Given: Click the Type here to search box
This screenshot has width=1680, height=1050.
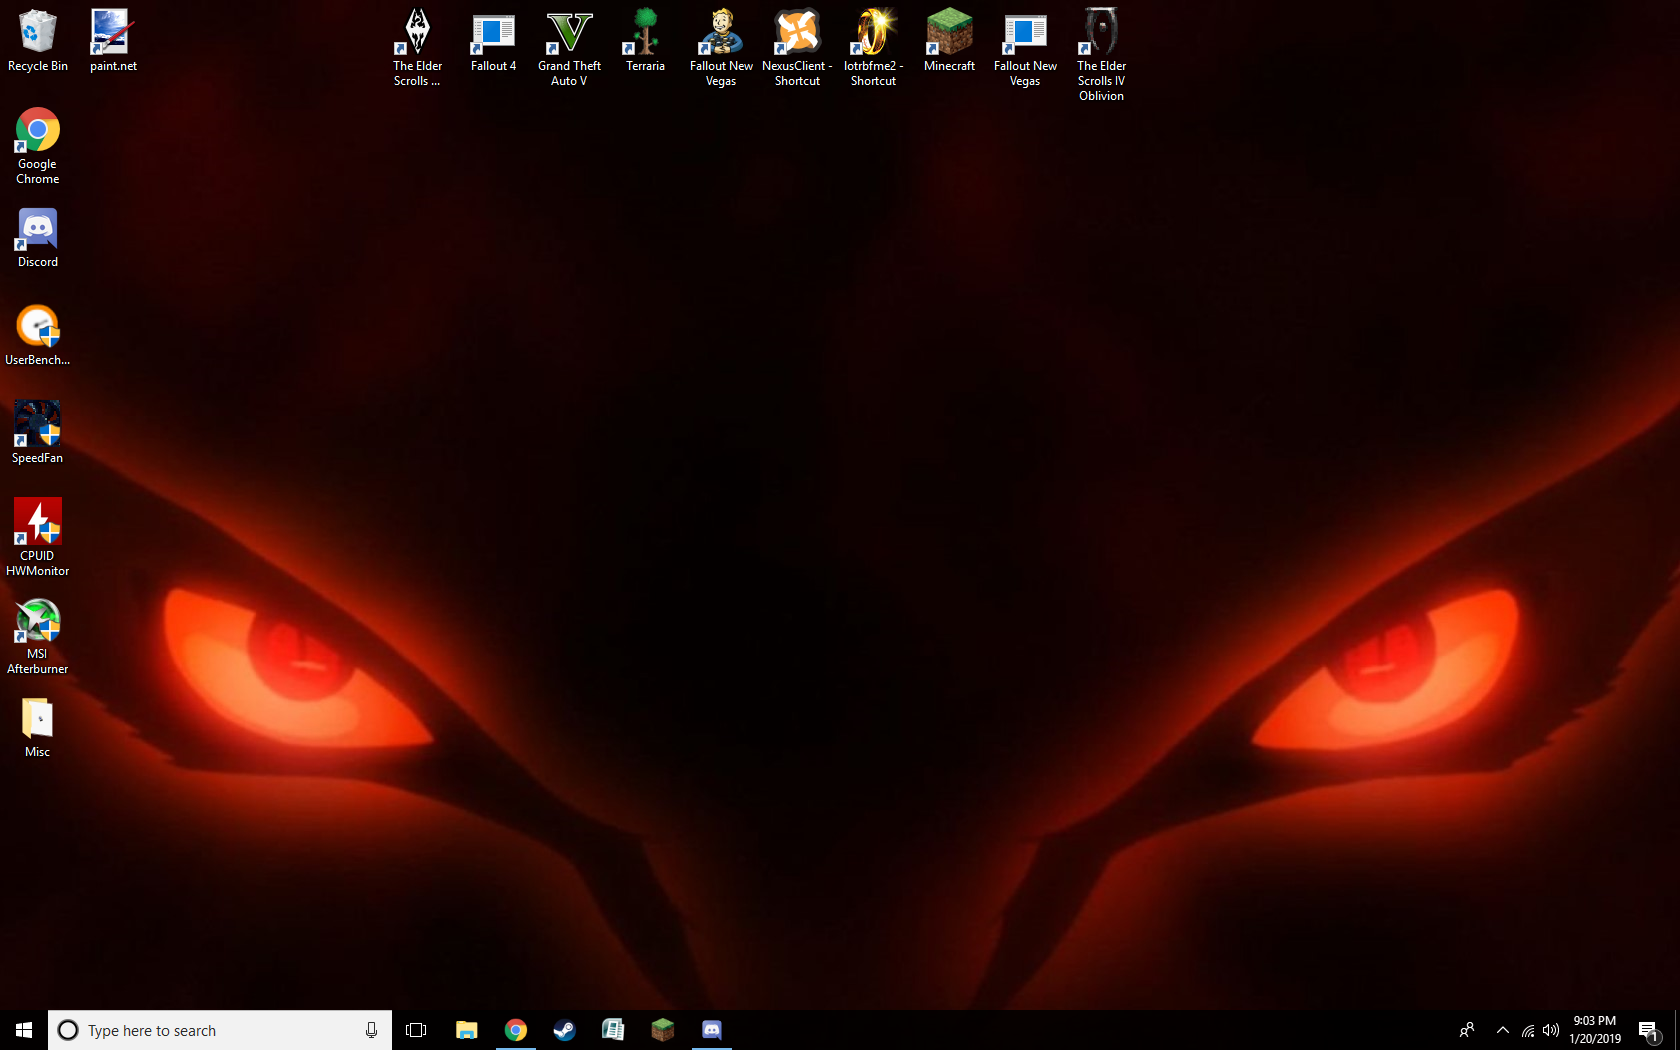Looking at the screenshot, I should tap(220, 1030).
